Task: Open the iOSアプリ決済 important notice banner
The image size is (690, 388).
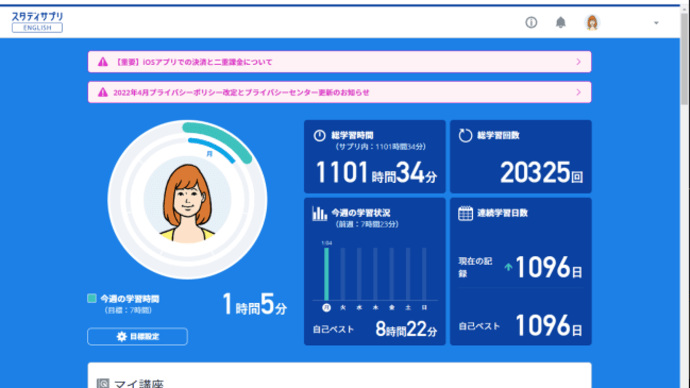Action: click(x=339, y=62)
